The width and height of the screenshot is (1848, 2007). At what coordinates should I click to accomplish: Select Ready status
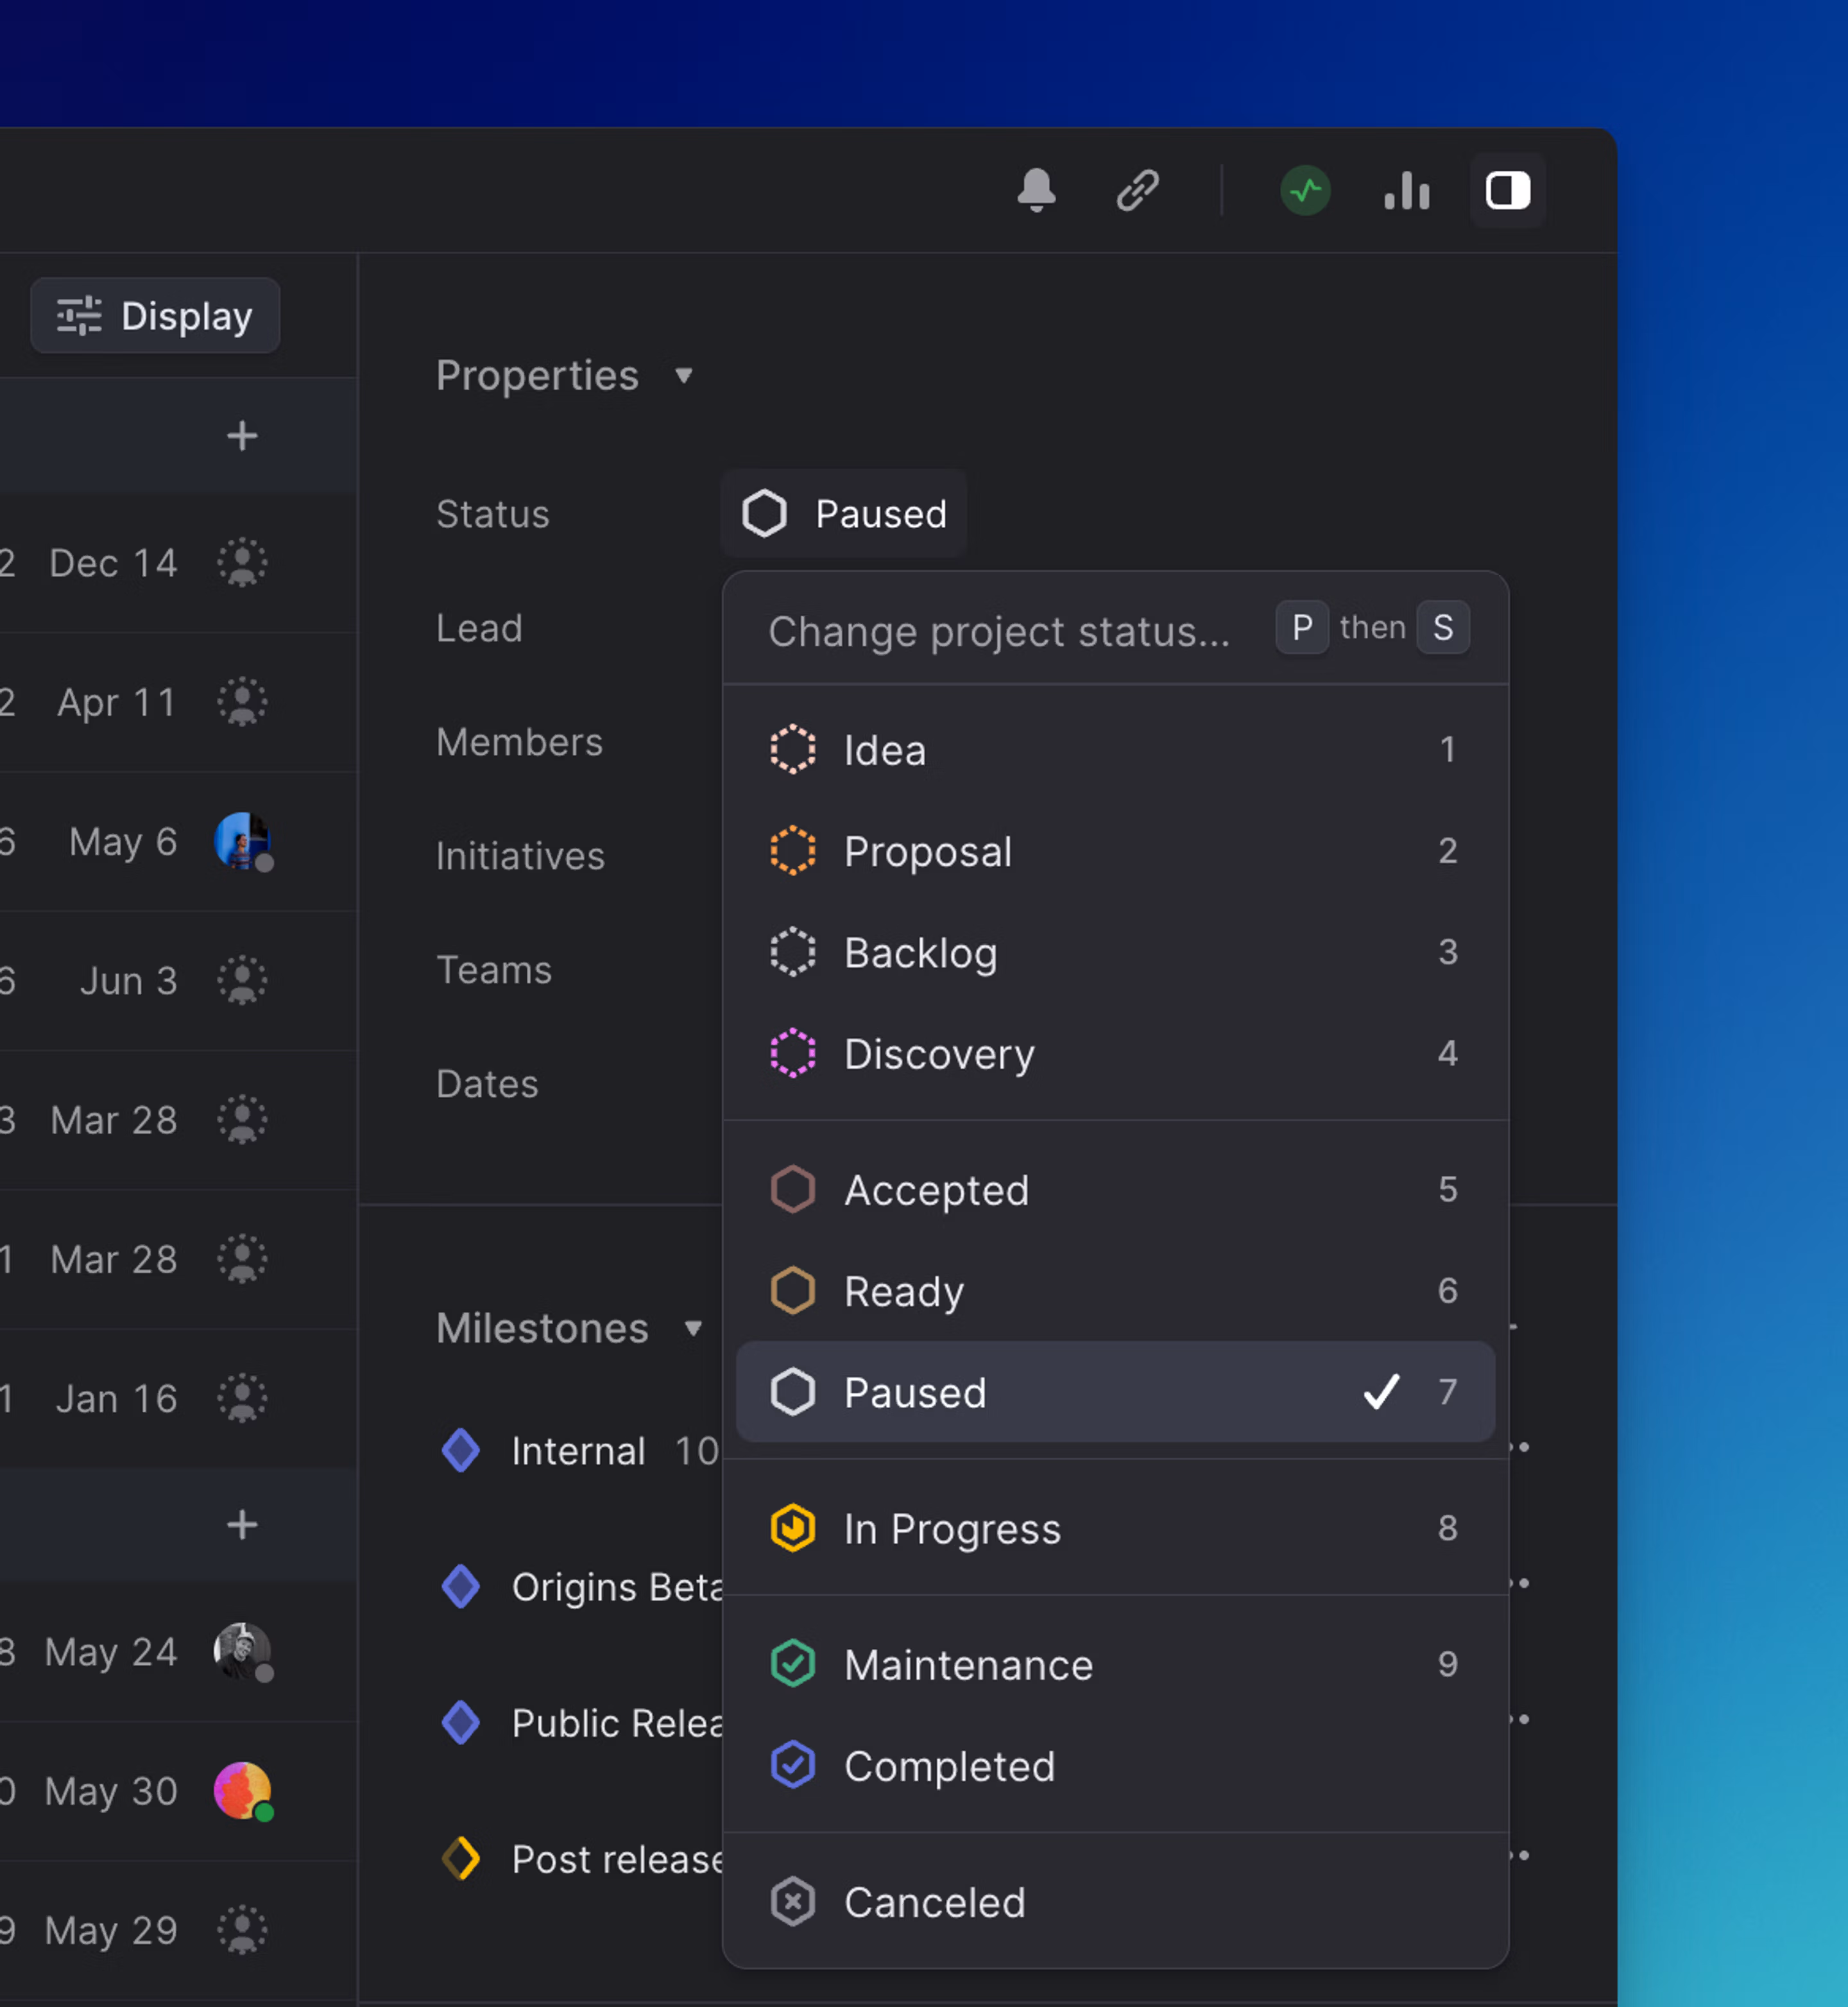tap(1115, 1290)
